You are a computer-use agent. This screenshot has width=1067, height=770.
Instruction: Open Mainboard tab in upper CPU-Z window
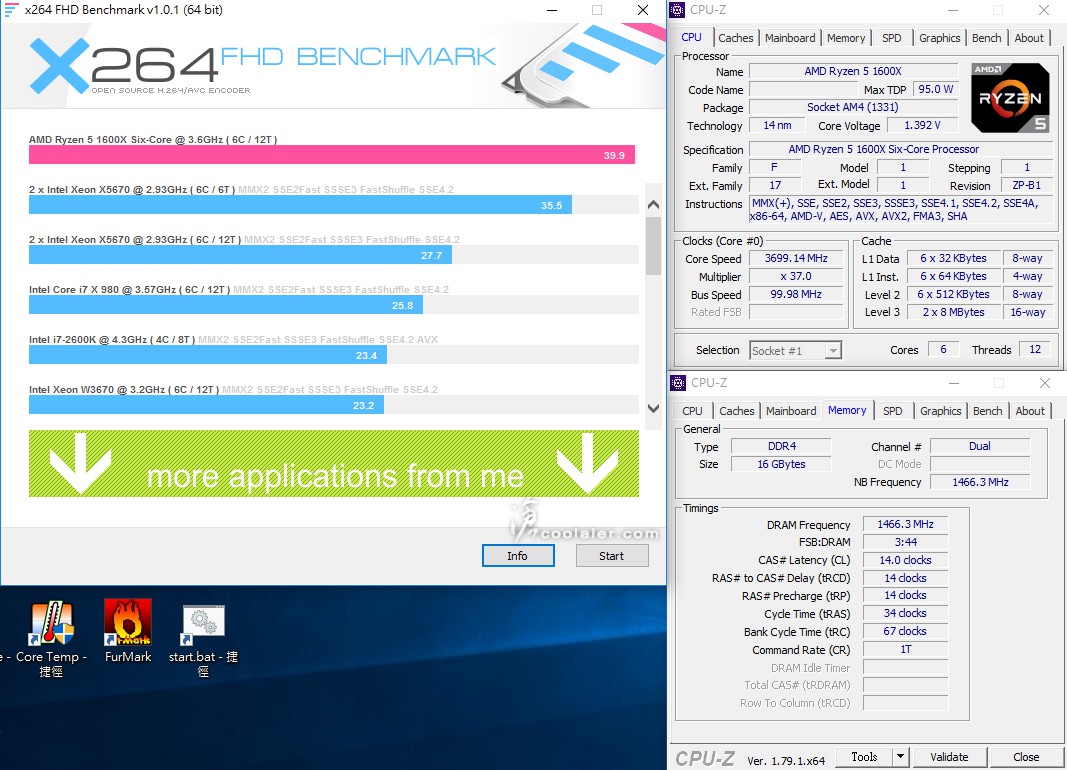point(790,38)
